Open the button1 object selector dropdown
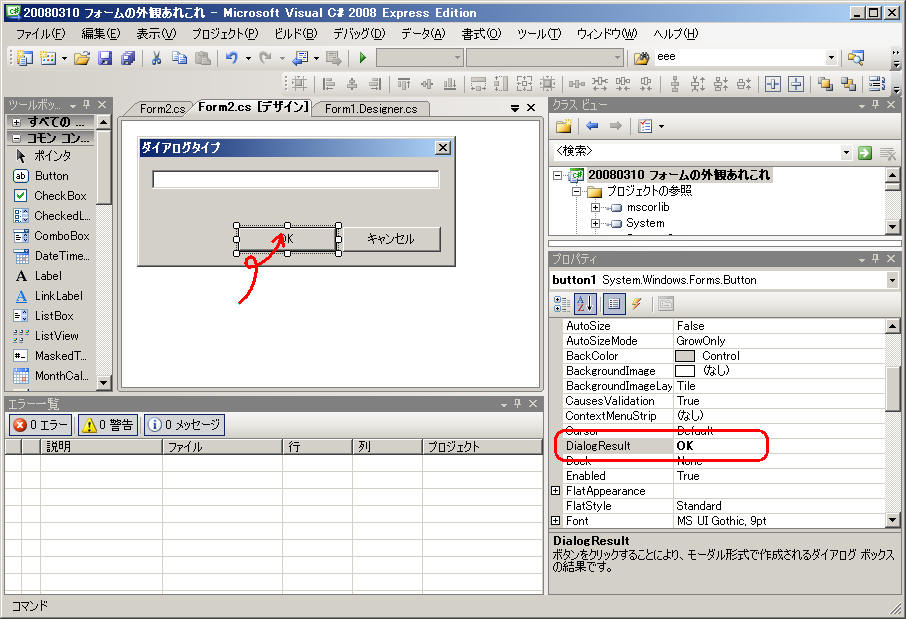The image size is (906, 619). (x=891, y=280)
